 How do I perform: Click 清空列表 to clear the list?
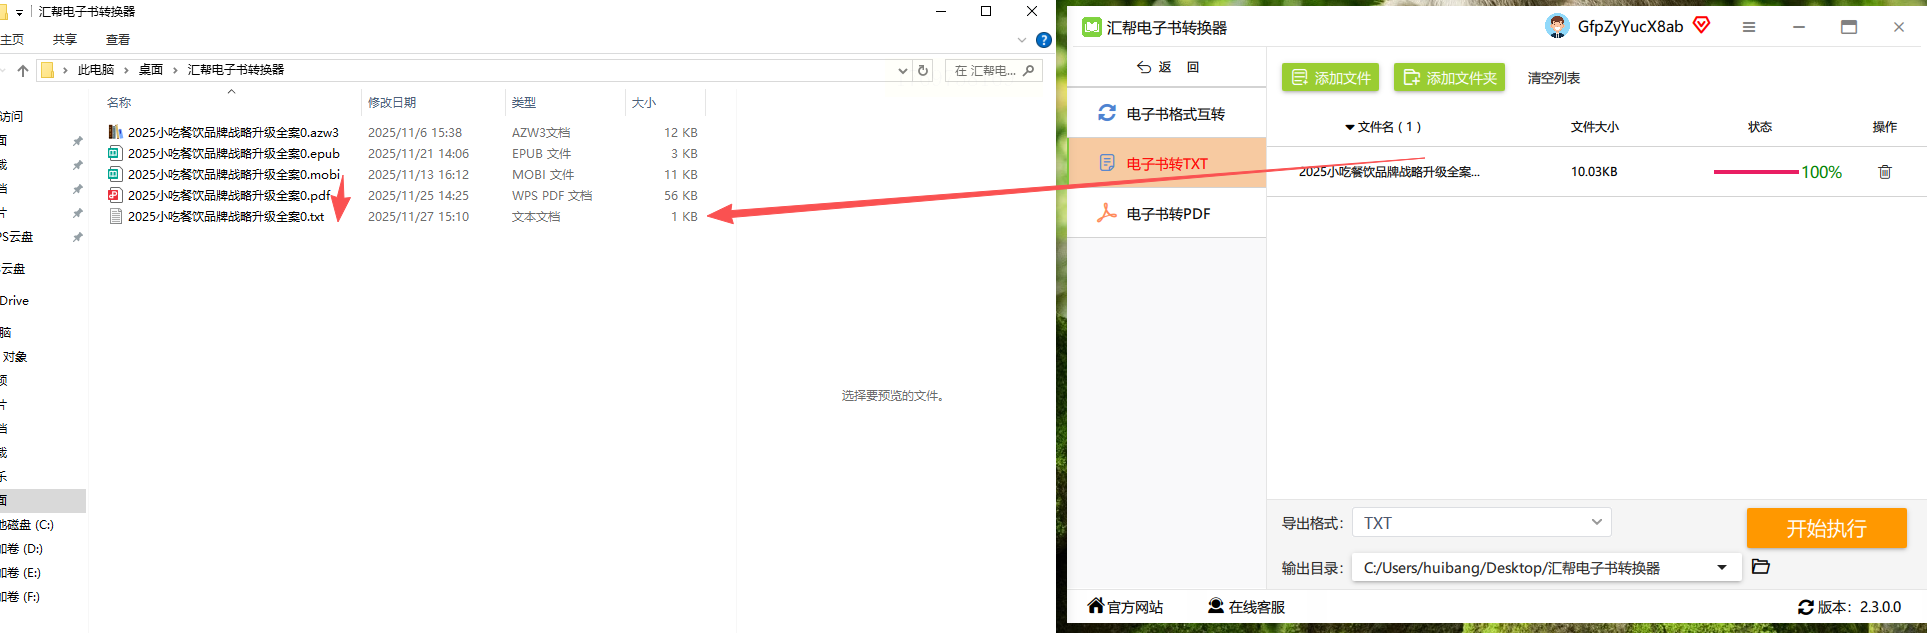coord(1553,78)
